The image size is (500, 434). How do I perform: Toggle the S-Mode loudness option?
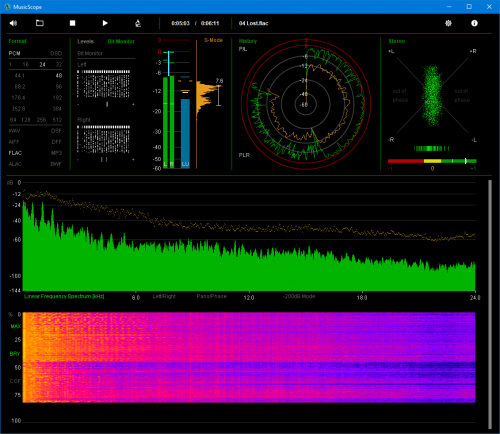click(x=213, y=40)
